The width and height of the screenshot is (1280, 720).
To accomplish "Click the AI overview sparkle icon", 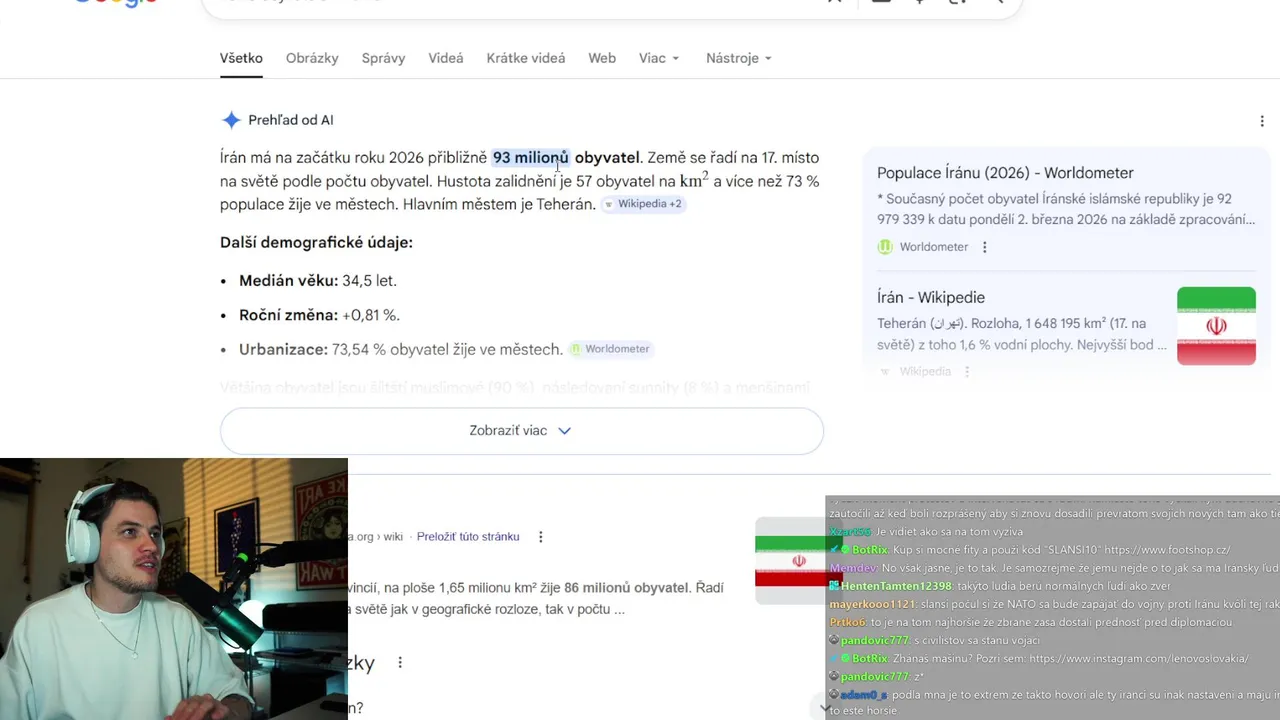I will pyautogui.click(x=231, y=120).
